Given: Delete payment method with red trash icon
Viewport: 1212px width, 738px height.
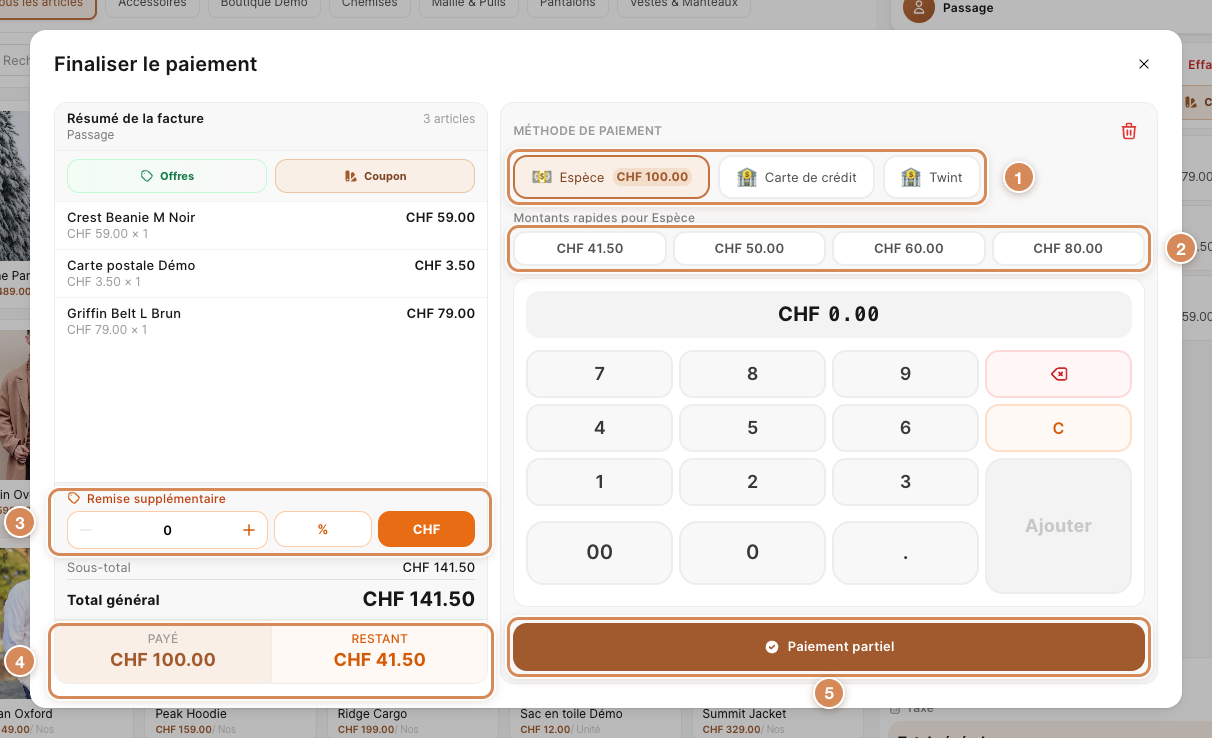Looking at the screenshot, I should pyautogui.click(x=1129, y=131).
